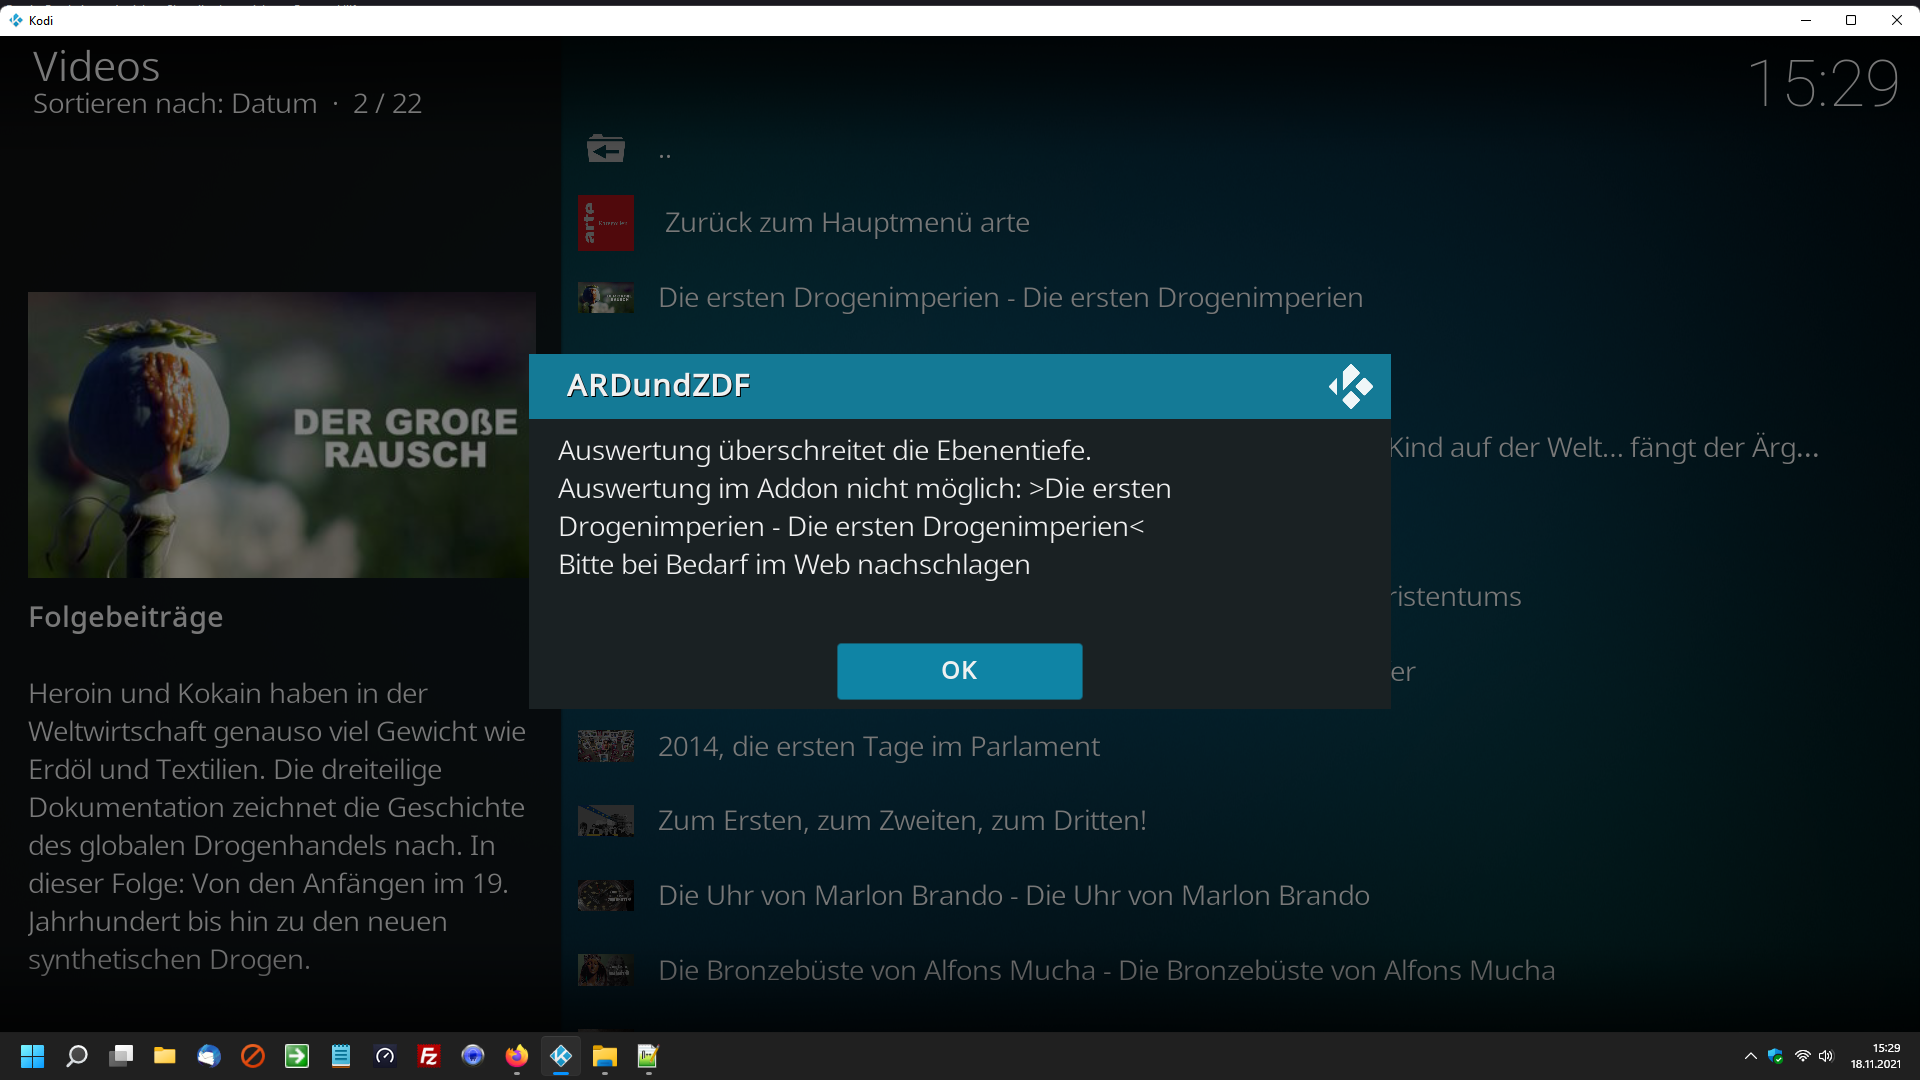The image size is (1920, 1080).
Task: Switch to Notepad++ in the taskbar
Action: tap(649, 1056)
